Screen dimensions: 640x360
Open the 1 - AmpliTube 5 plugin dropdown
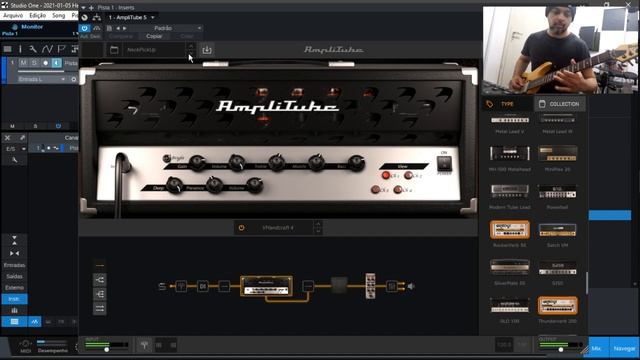[x=131, y=17]
